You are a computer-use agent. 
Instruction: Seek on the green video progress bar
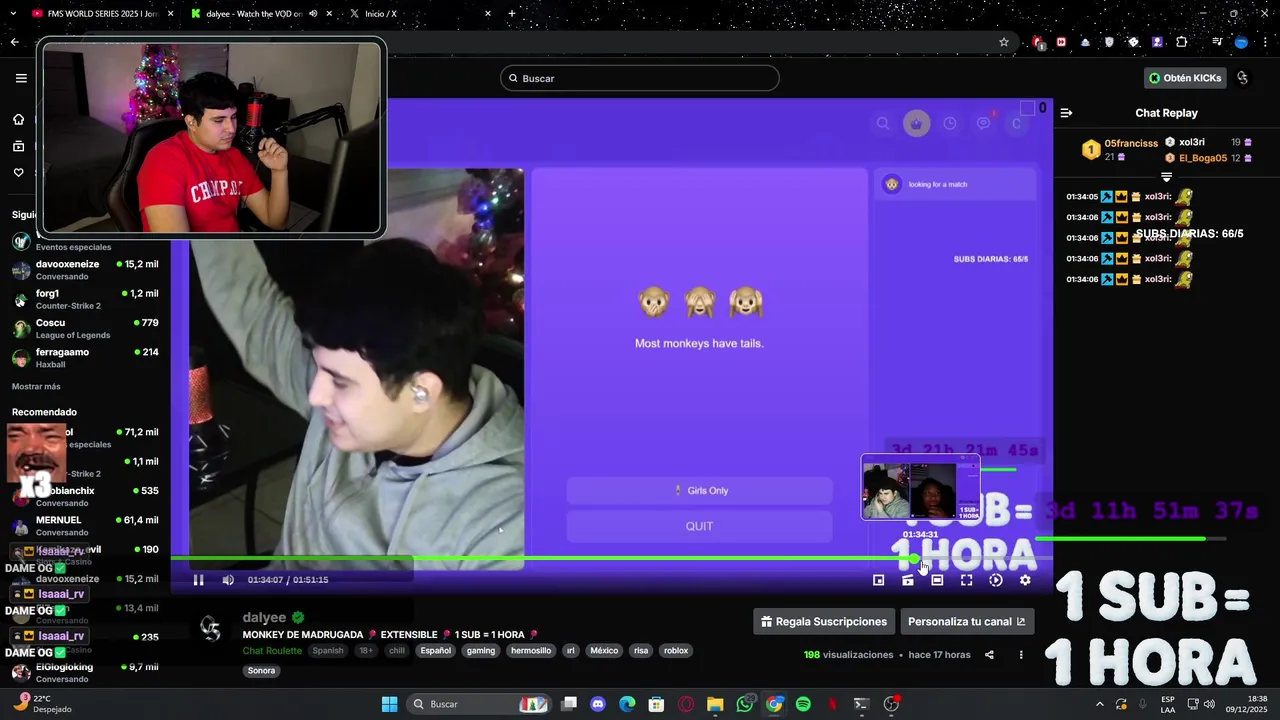[x=612, y=558]
